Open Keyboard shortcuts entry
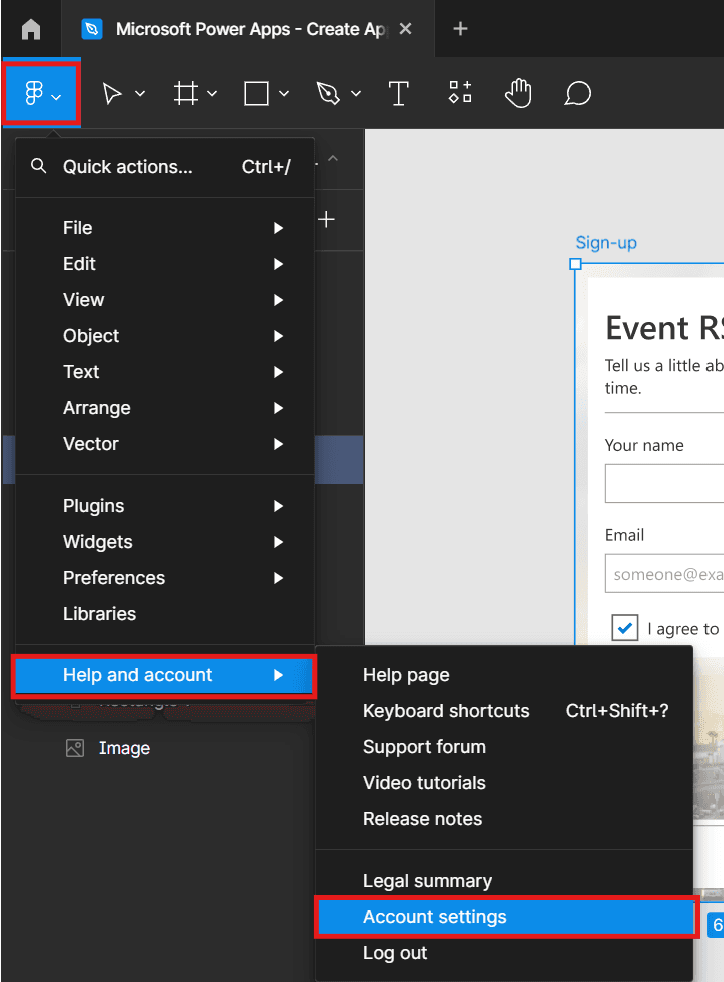 [446, 711]
